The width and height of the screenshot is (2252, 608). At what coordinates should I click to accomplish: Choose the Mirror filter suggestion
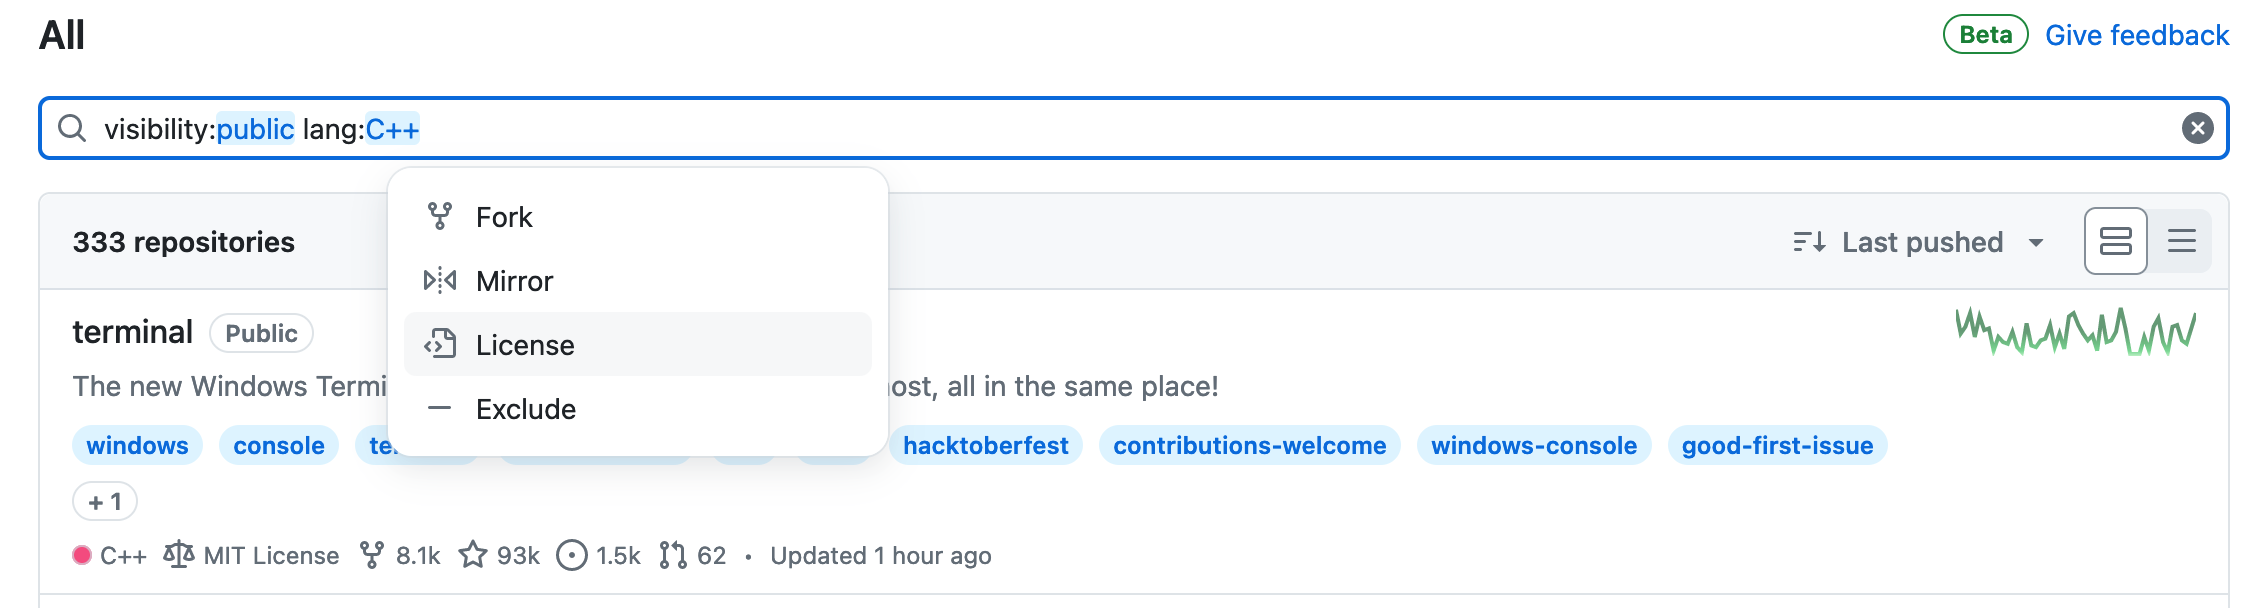(514, 281)
